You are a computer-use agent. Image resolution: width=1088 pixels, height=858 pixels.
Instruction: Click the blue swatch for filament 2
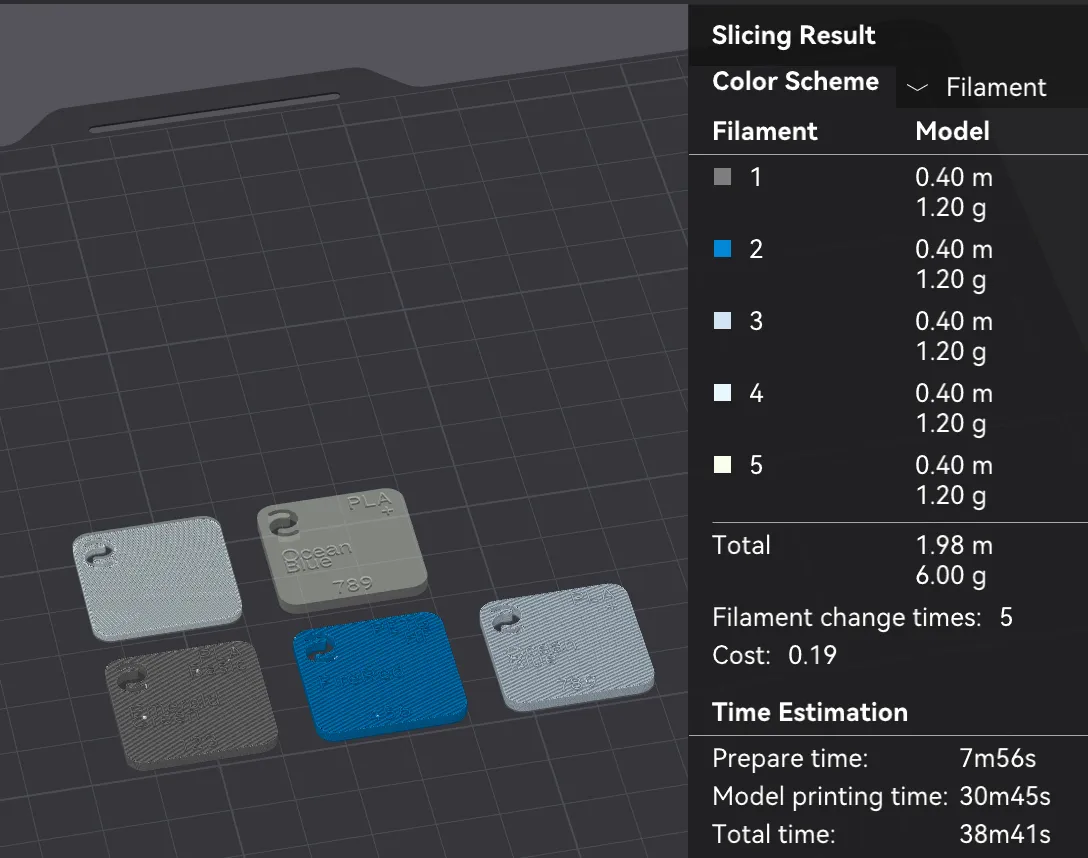(x=722, y=249)
